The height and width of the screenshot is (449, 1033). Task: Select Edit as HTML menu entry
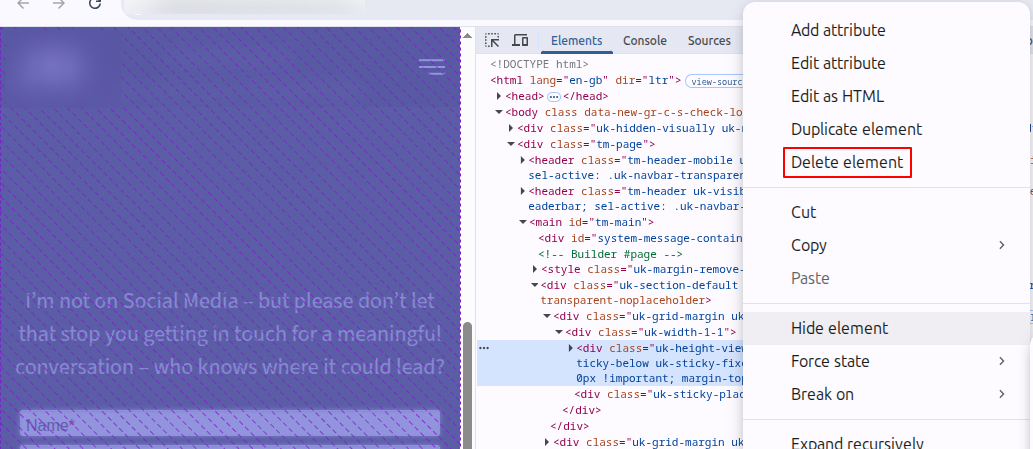point(837,96)
